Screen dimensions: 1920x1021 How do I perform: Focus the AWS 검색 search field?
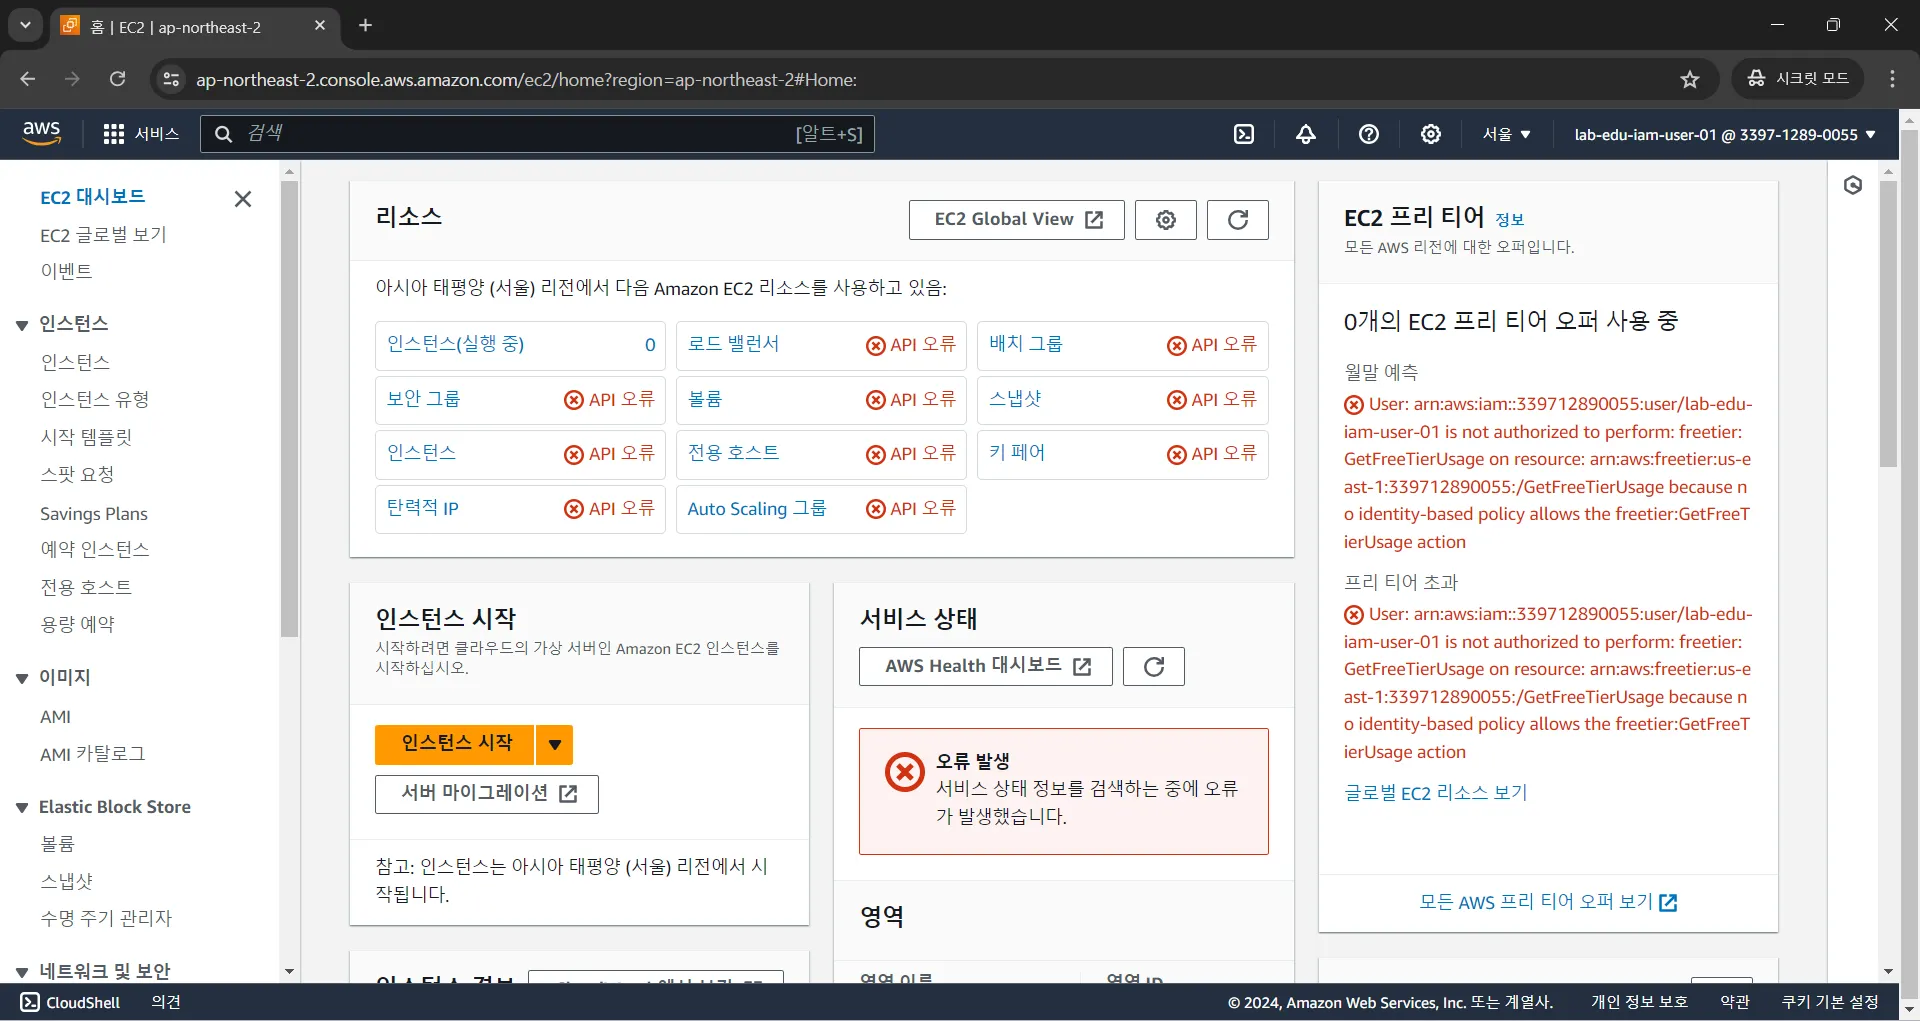click(538, 134)
